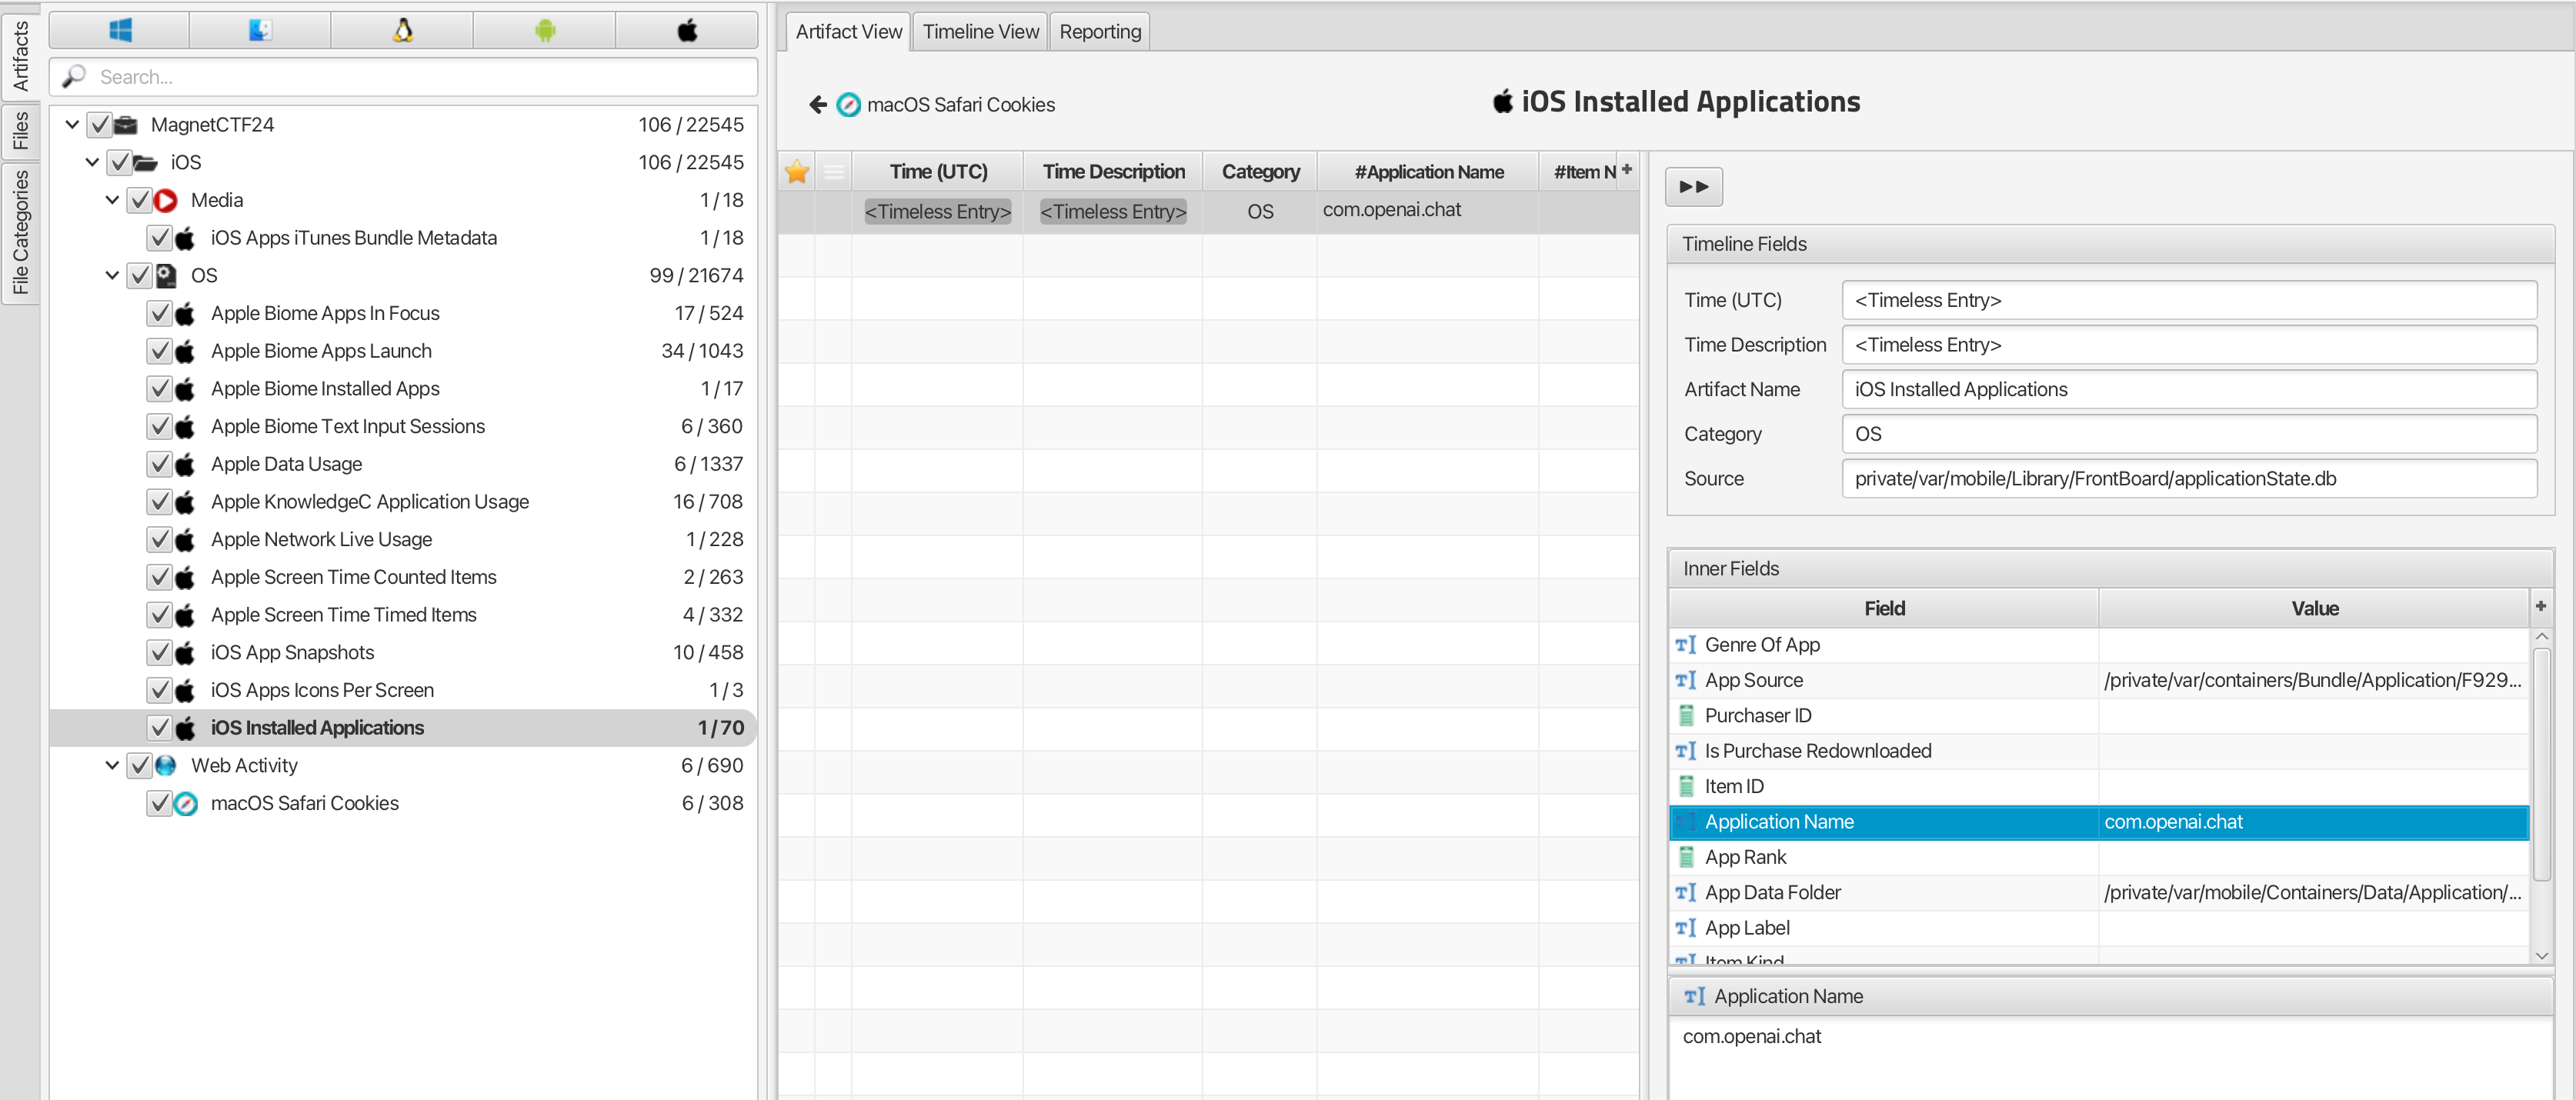Image resolution: width=2576 pixels, height=1100 pixels.
Task: Click the search magnifier icon
Action: click(74, 76)
